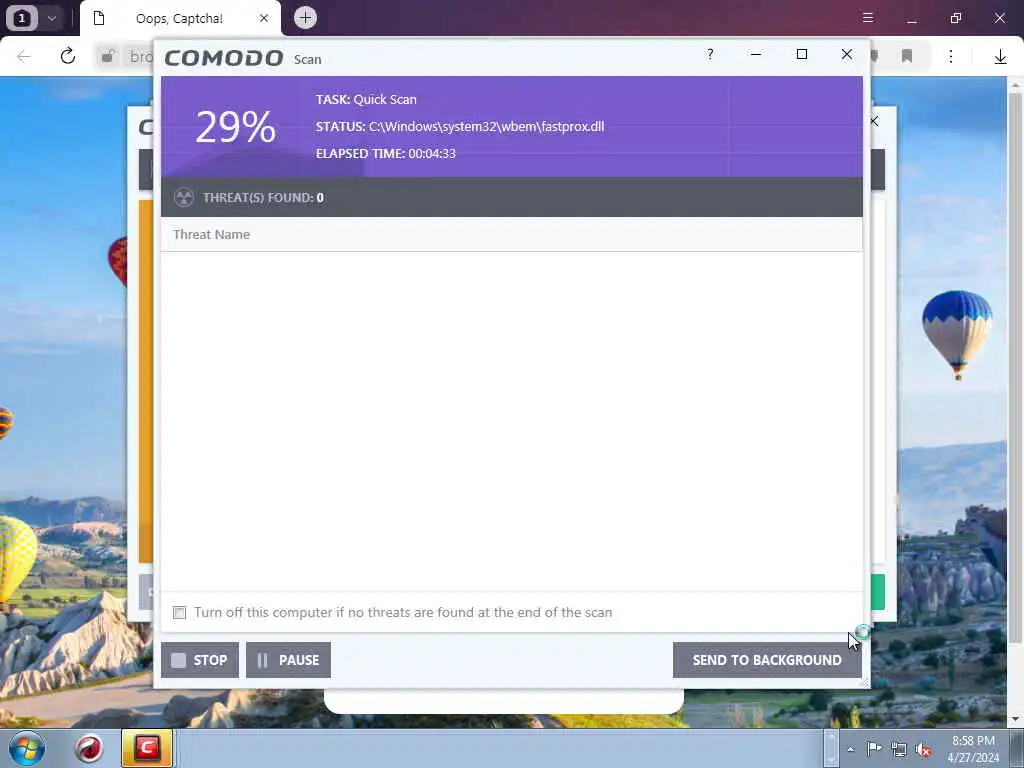Open the browser hamburger menu

pyautogui.click(x=868, y=18)
